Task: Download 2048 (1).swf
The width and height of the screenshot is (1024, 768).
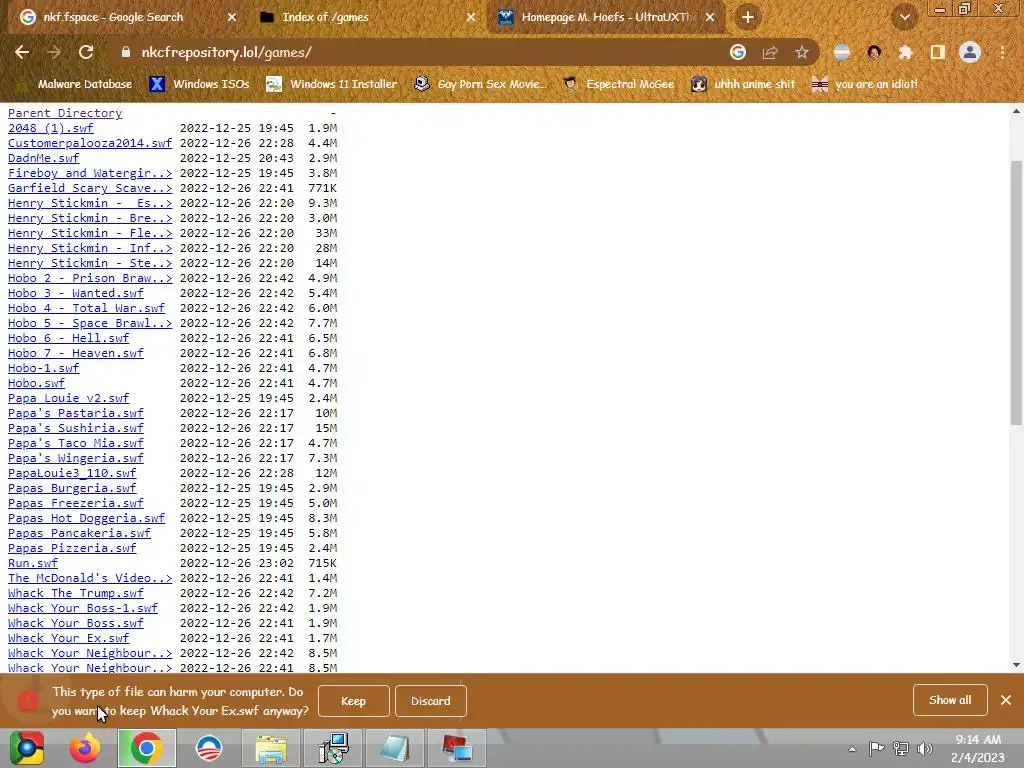Action: (x=50, y=128)
